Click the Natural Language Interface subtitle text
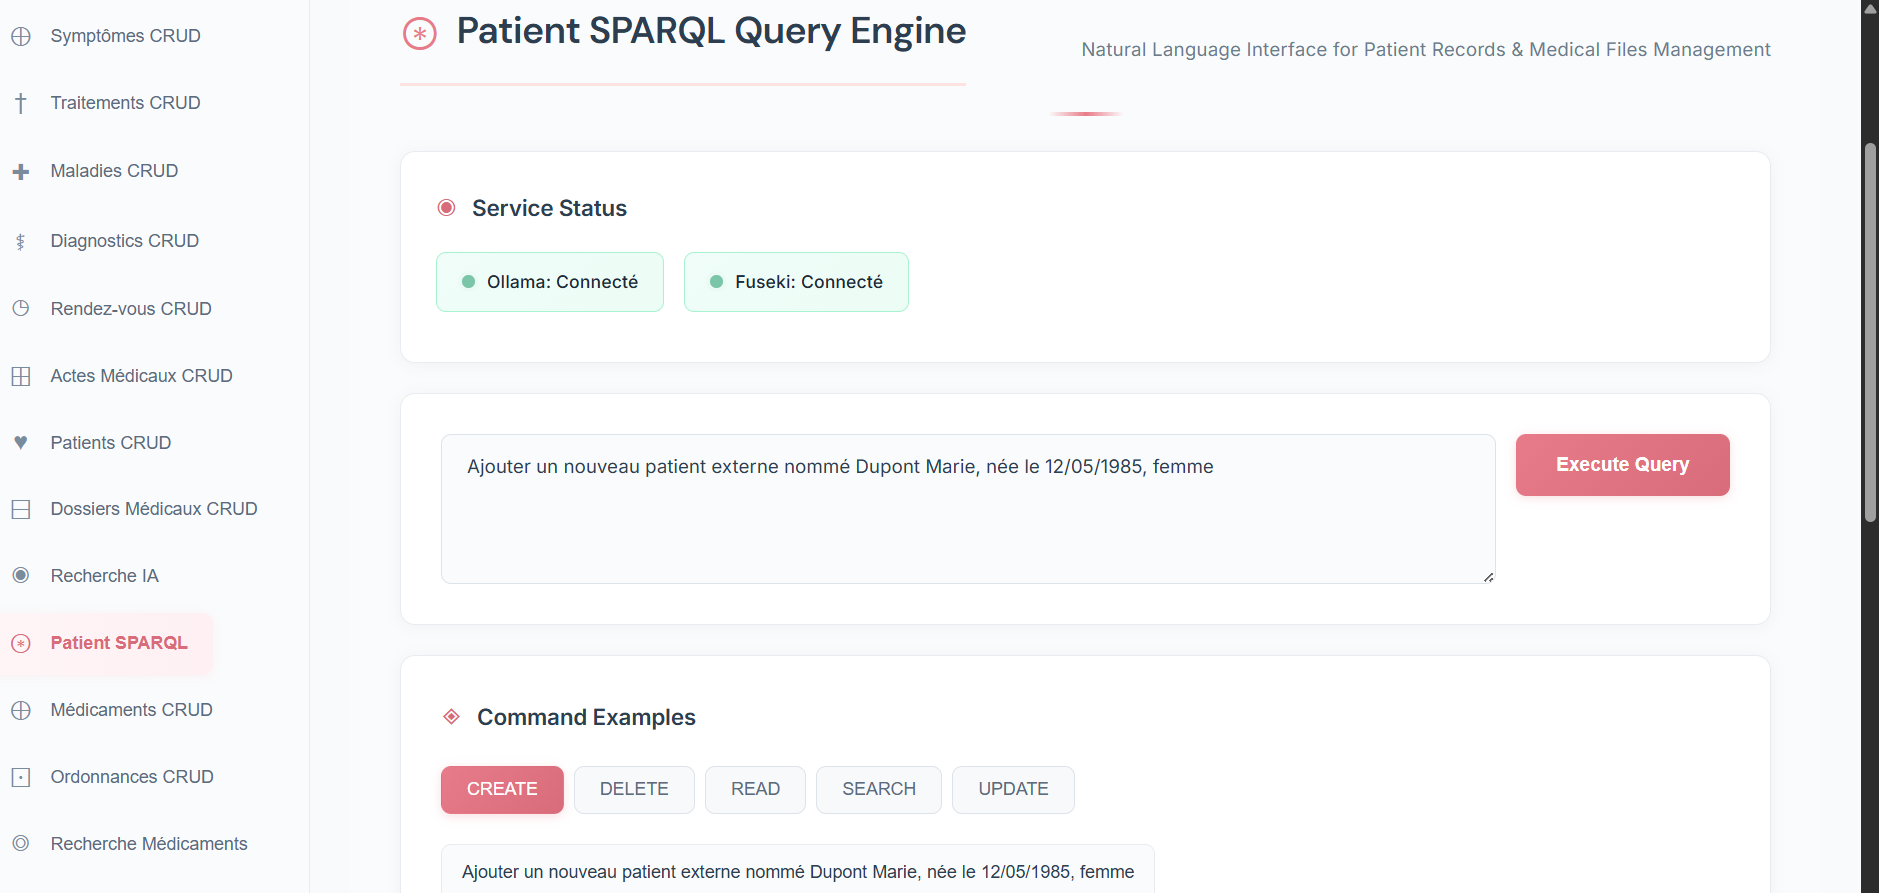This screenshot has height=893, width=1879. pos(1426,50)
